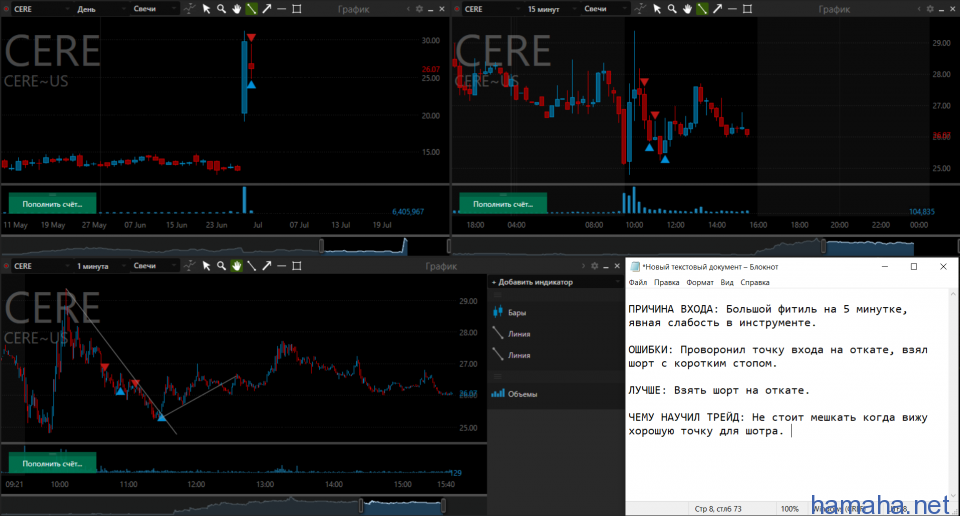Select the first Линия row in the indicator list
960x516 pixels.
[556, 334]
